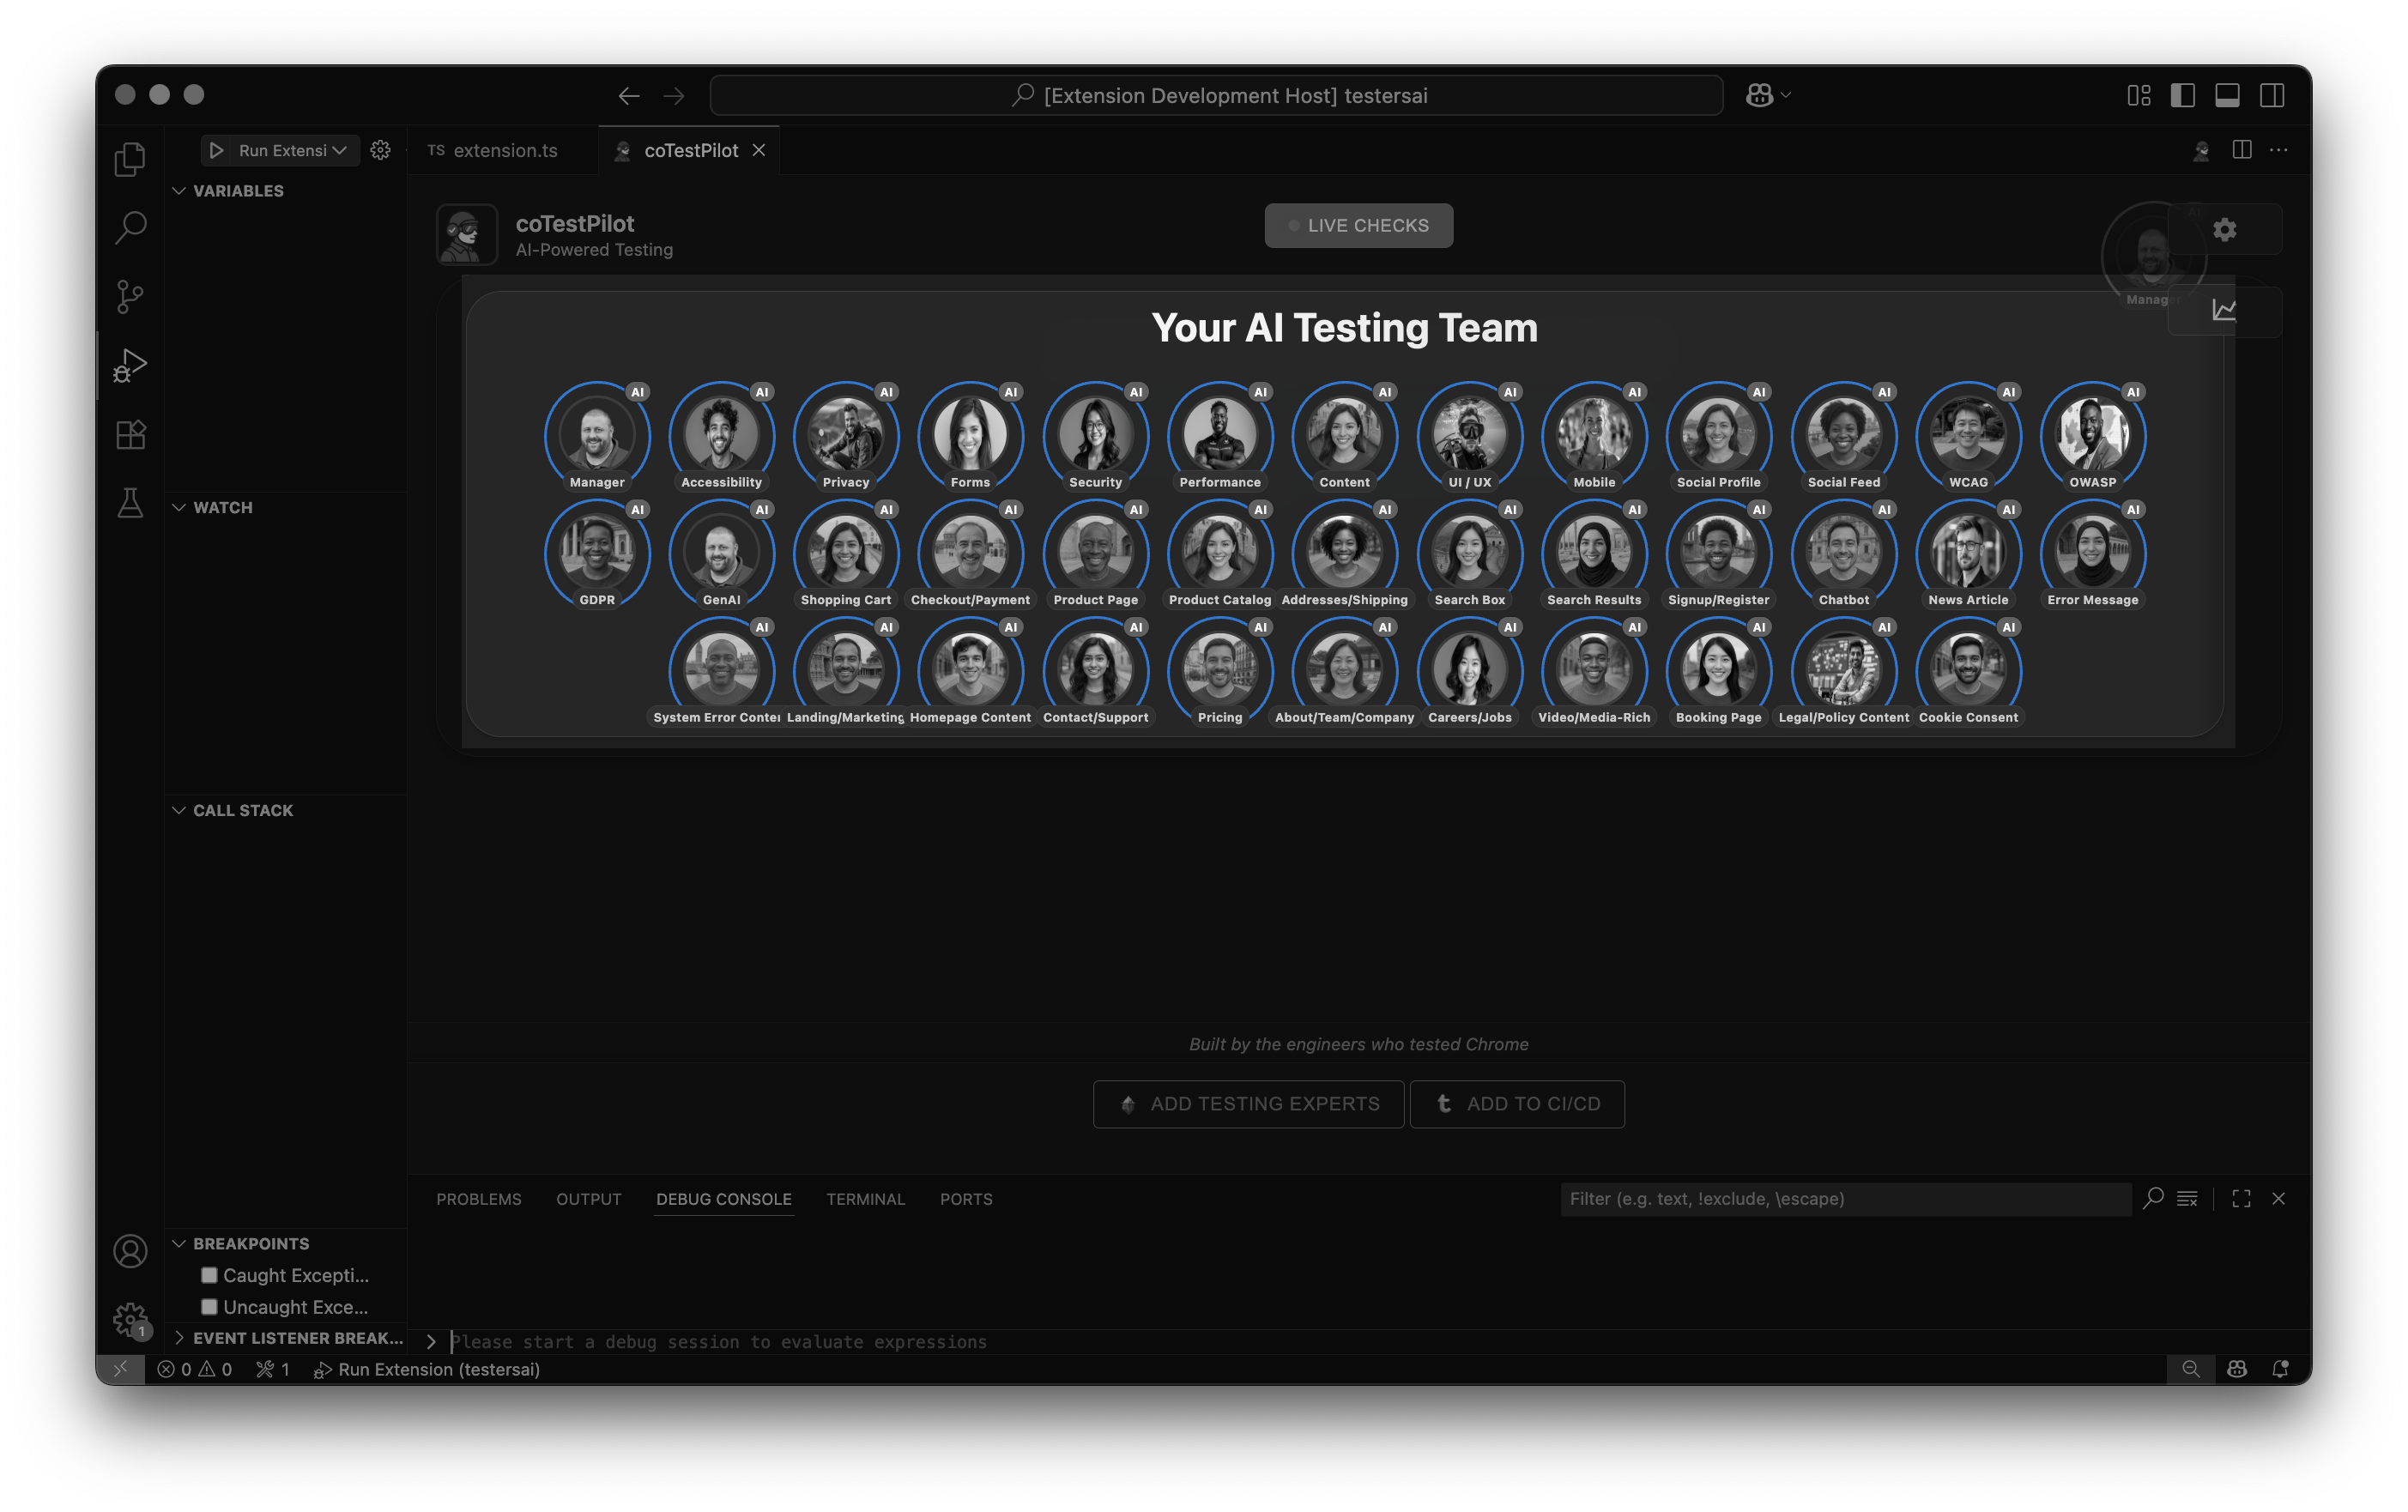Screen dimensions: 2408x1512
Task: Split the editor to the right
Action: point(2241,149)
